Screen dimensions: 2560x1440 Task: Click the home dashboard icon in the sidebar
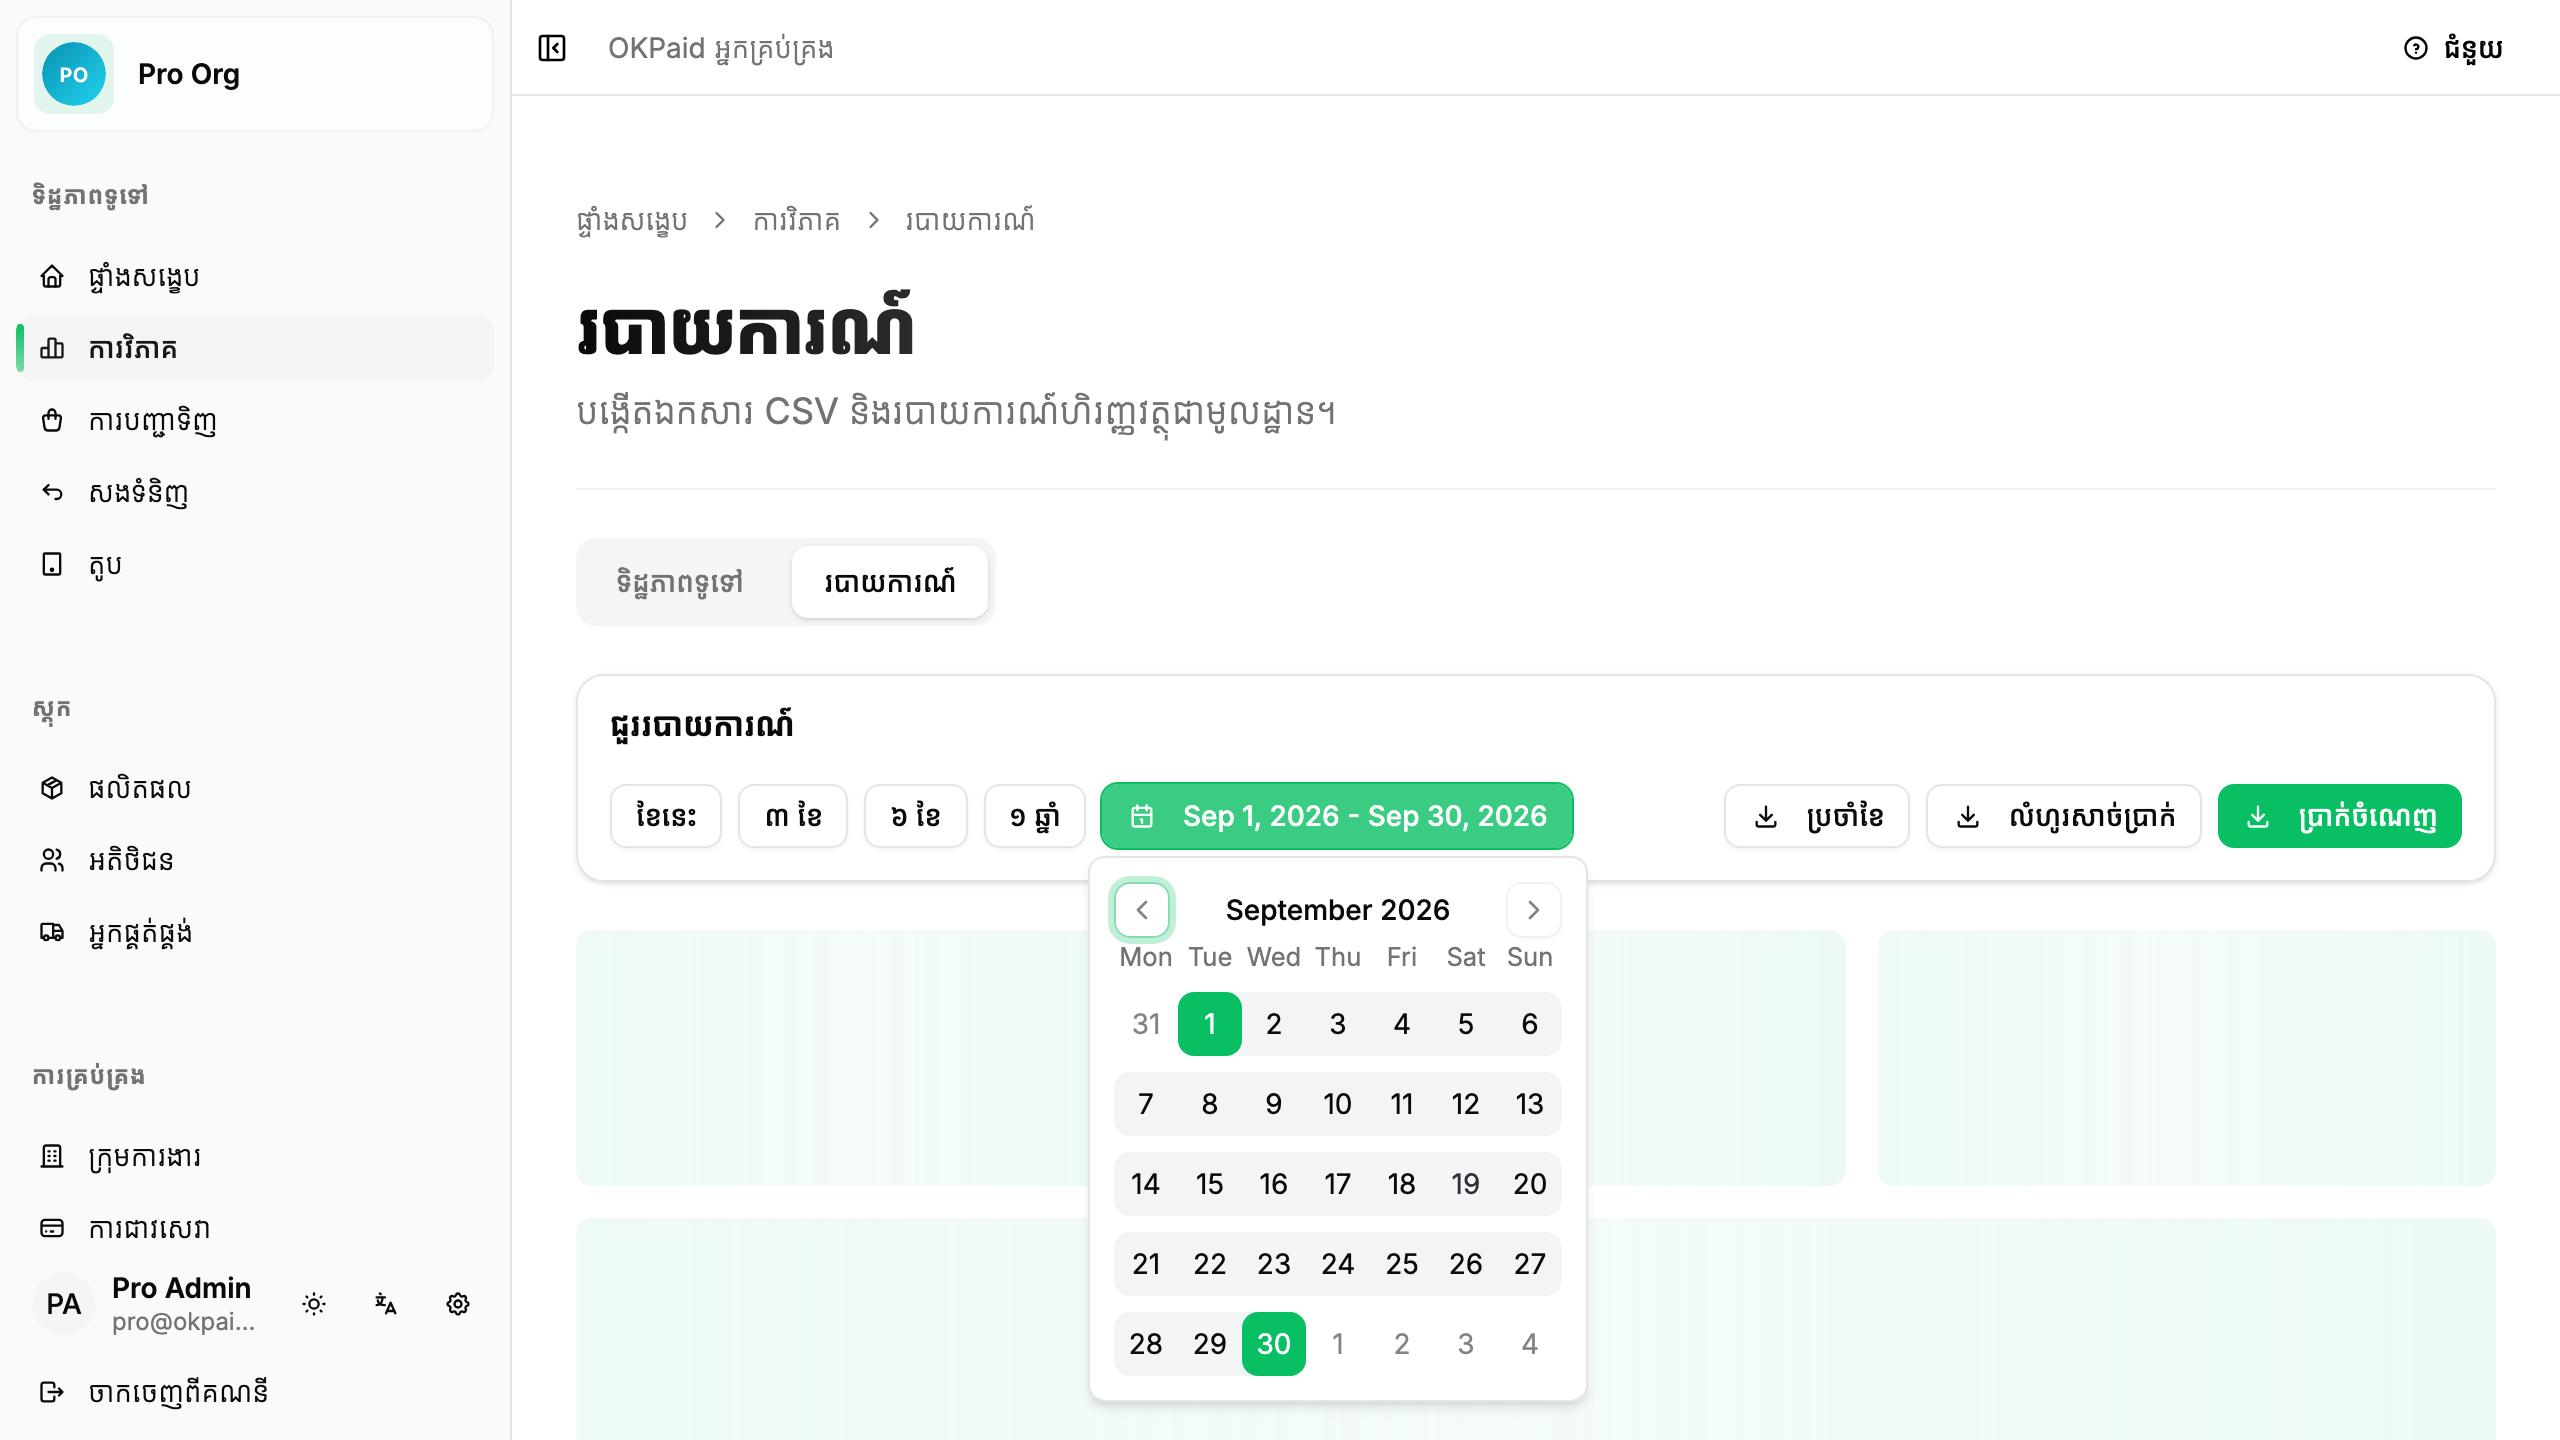point(52,277)
